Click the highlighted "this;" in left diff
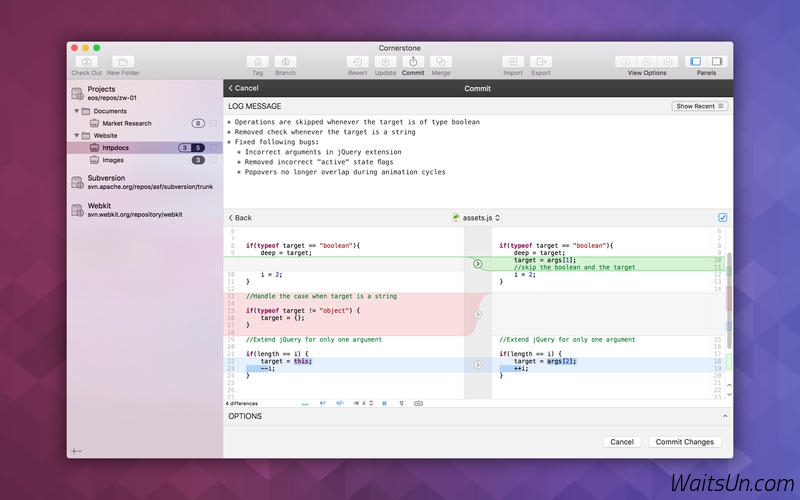Image resolution: width=800 pixels, height=500 pixels. [x=303, y=361]
